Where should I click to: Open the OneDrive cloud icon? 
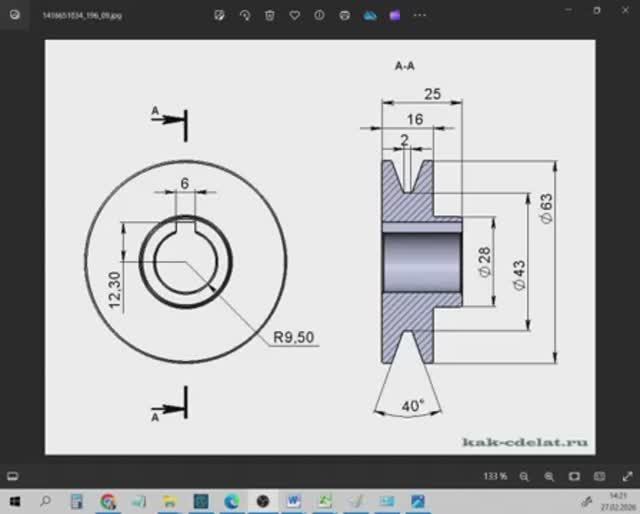370,16
